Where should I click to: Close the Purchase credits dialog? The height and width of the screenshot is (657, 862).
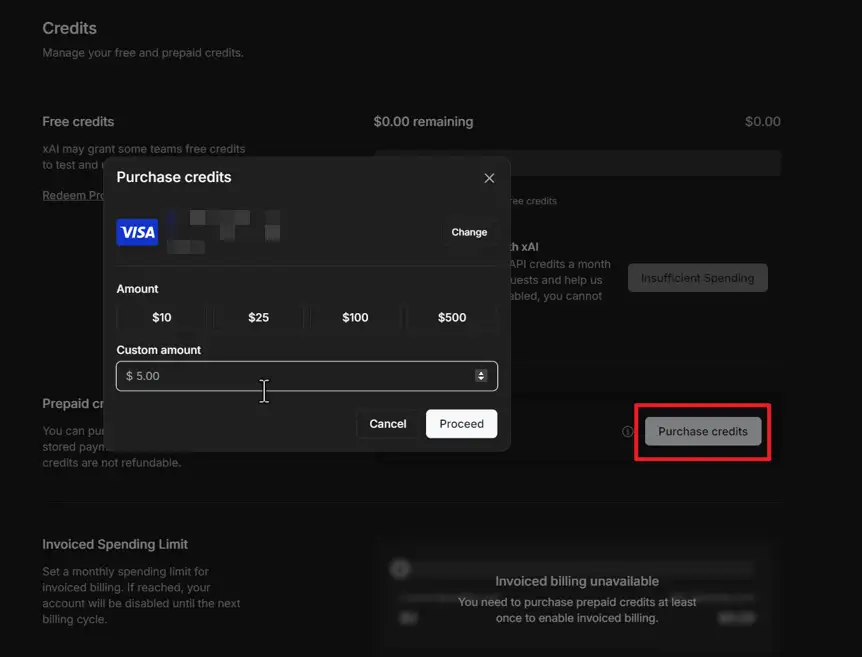[x=489, y=177]
